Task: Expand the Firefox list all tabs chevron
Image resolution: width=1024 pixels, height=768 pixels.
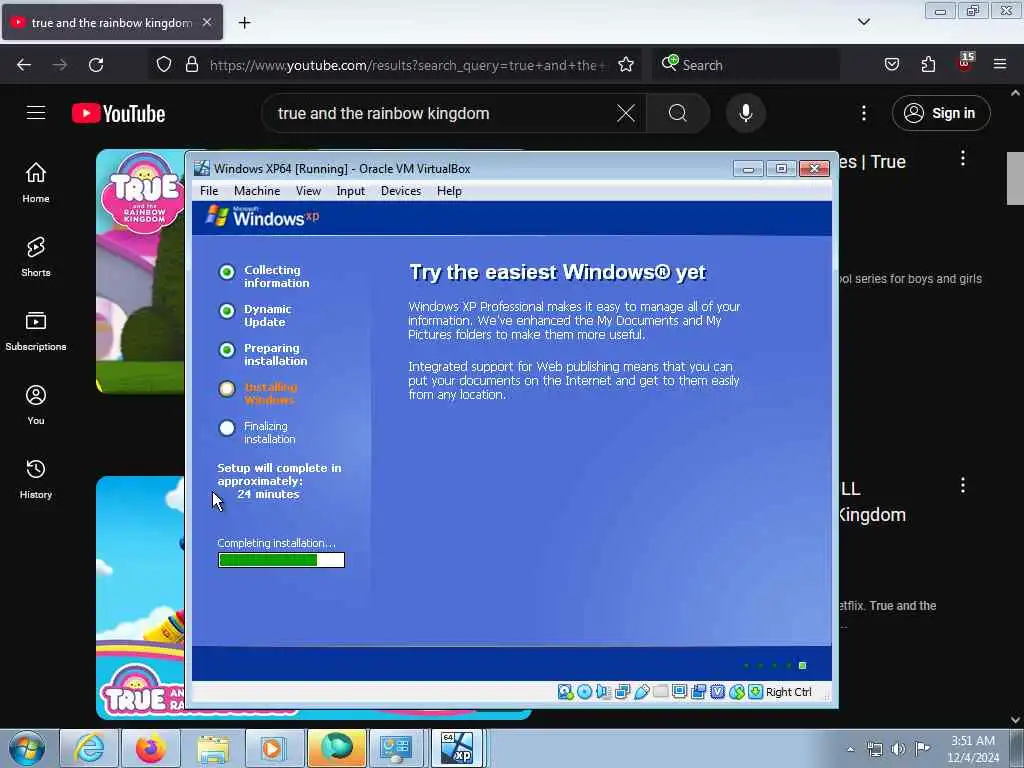Action: pos(863,22)
